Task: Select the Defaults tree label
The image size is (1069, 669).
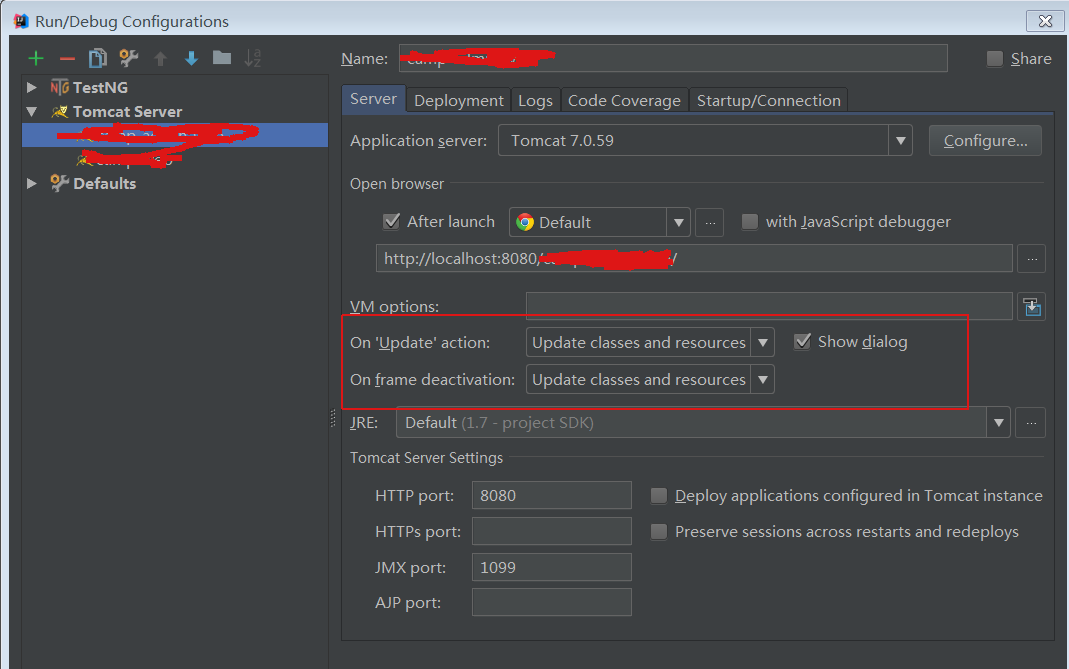Action: [104, 183]
